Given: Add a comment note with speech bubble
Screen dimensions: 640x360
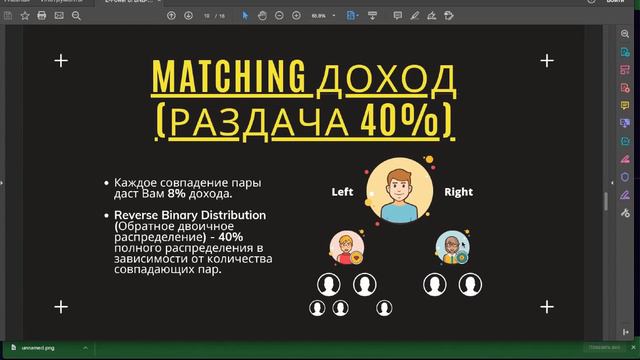Looking at the screenshot, I should point(398,16).
